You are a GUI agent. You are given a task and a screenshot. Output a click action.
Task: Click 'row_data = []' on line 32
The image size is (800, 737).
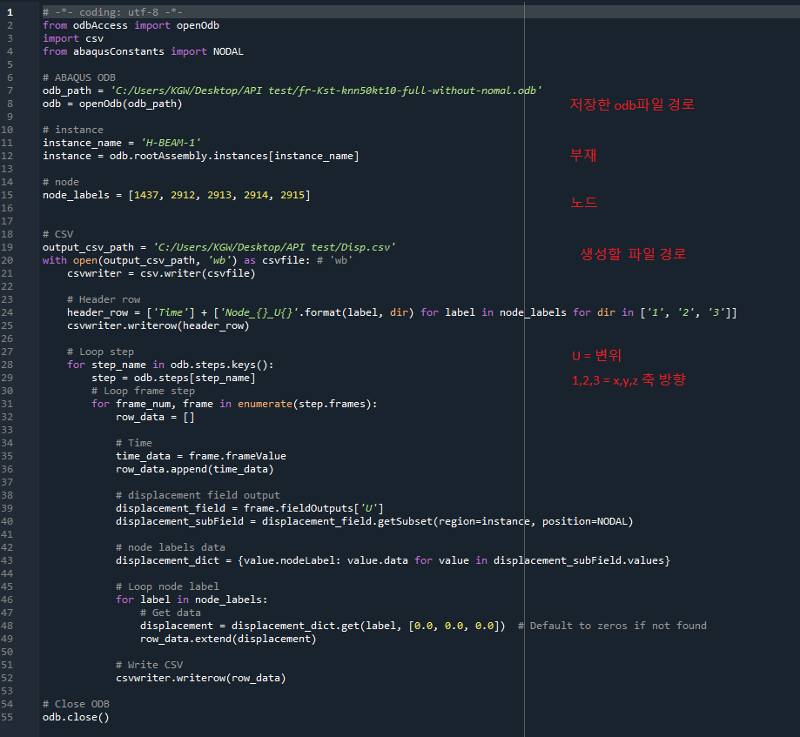point(155,417)
